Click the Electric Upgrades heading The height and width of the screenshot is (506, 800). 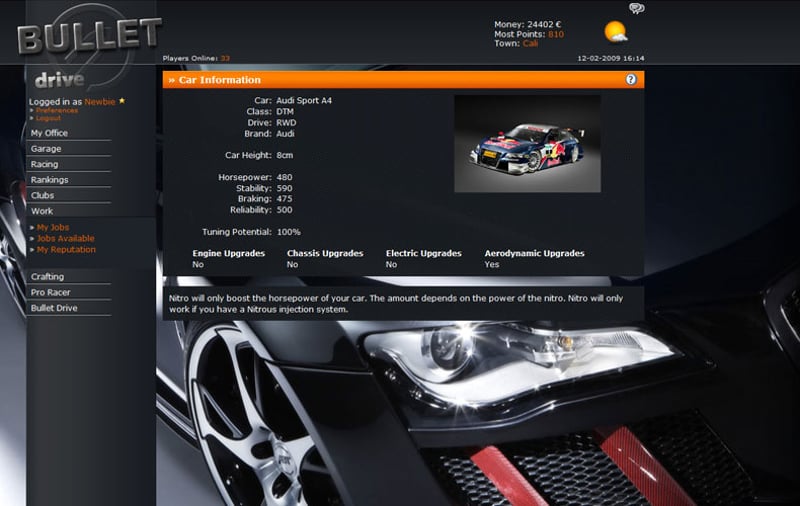[x=423, y=253]
